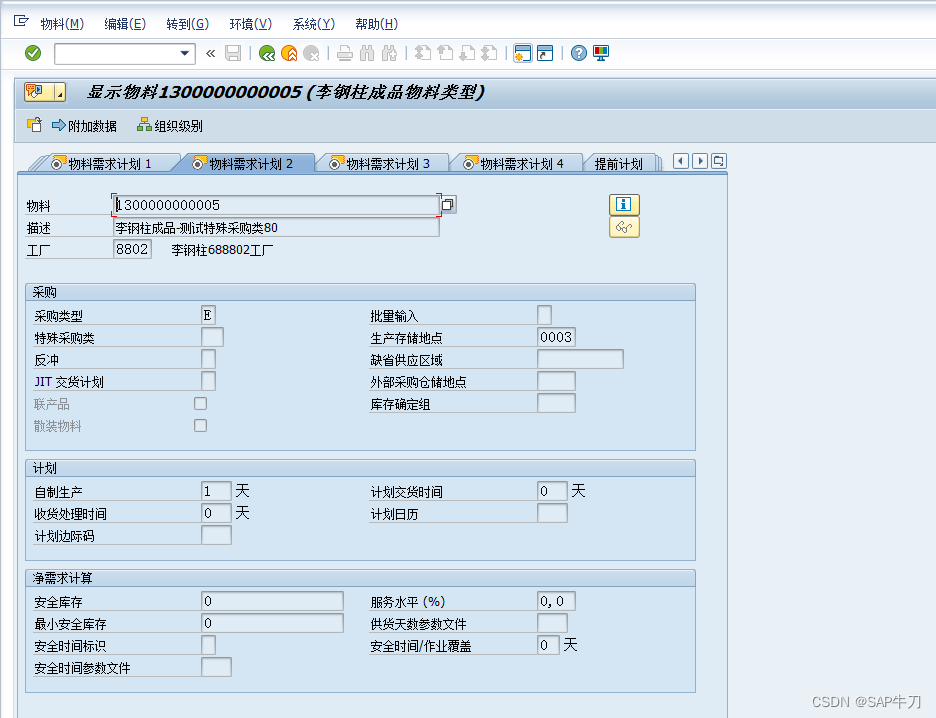The width and height of the screenshot is (936, 718).
Task: Open the search help beside the 物料 field
Action: pyautogui.click(x=448, y=205)
